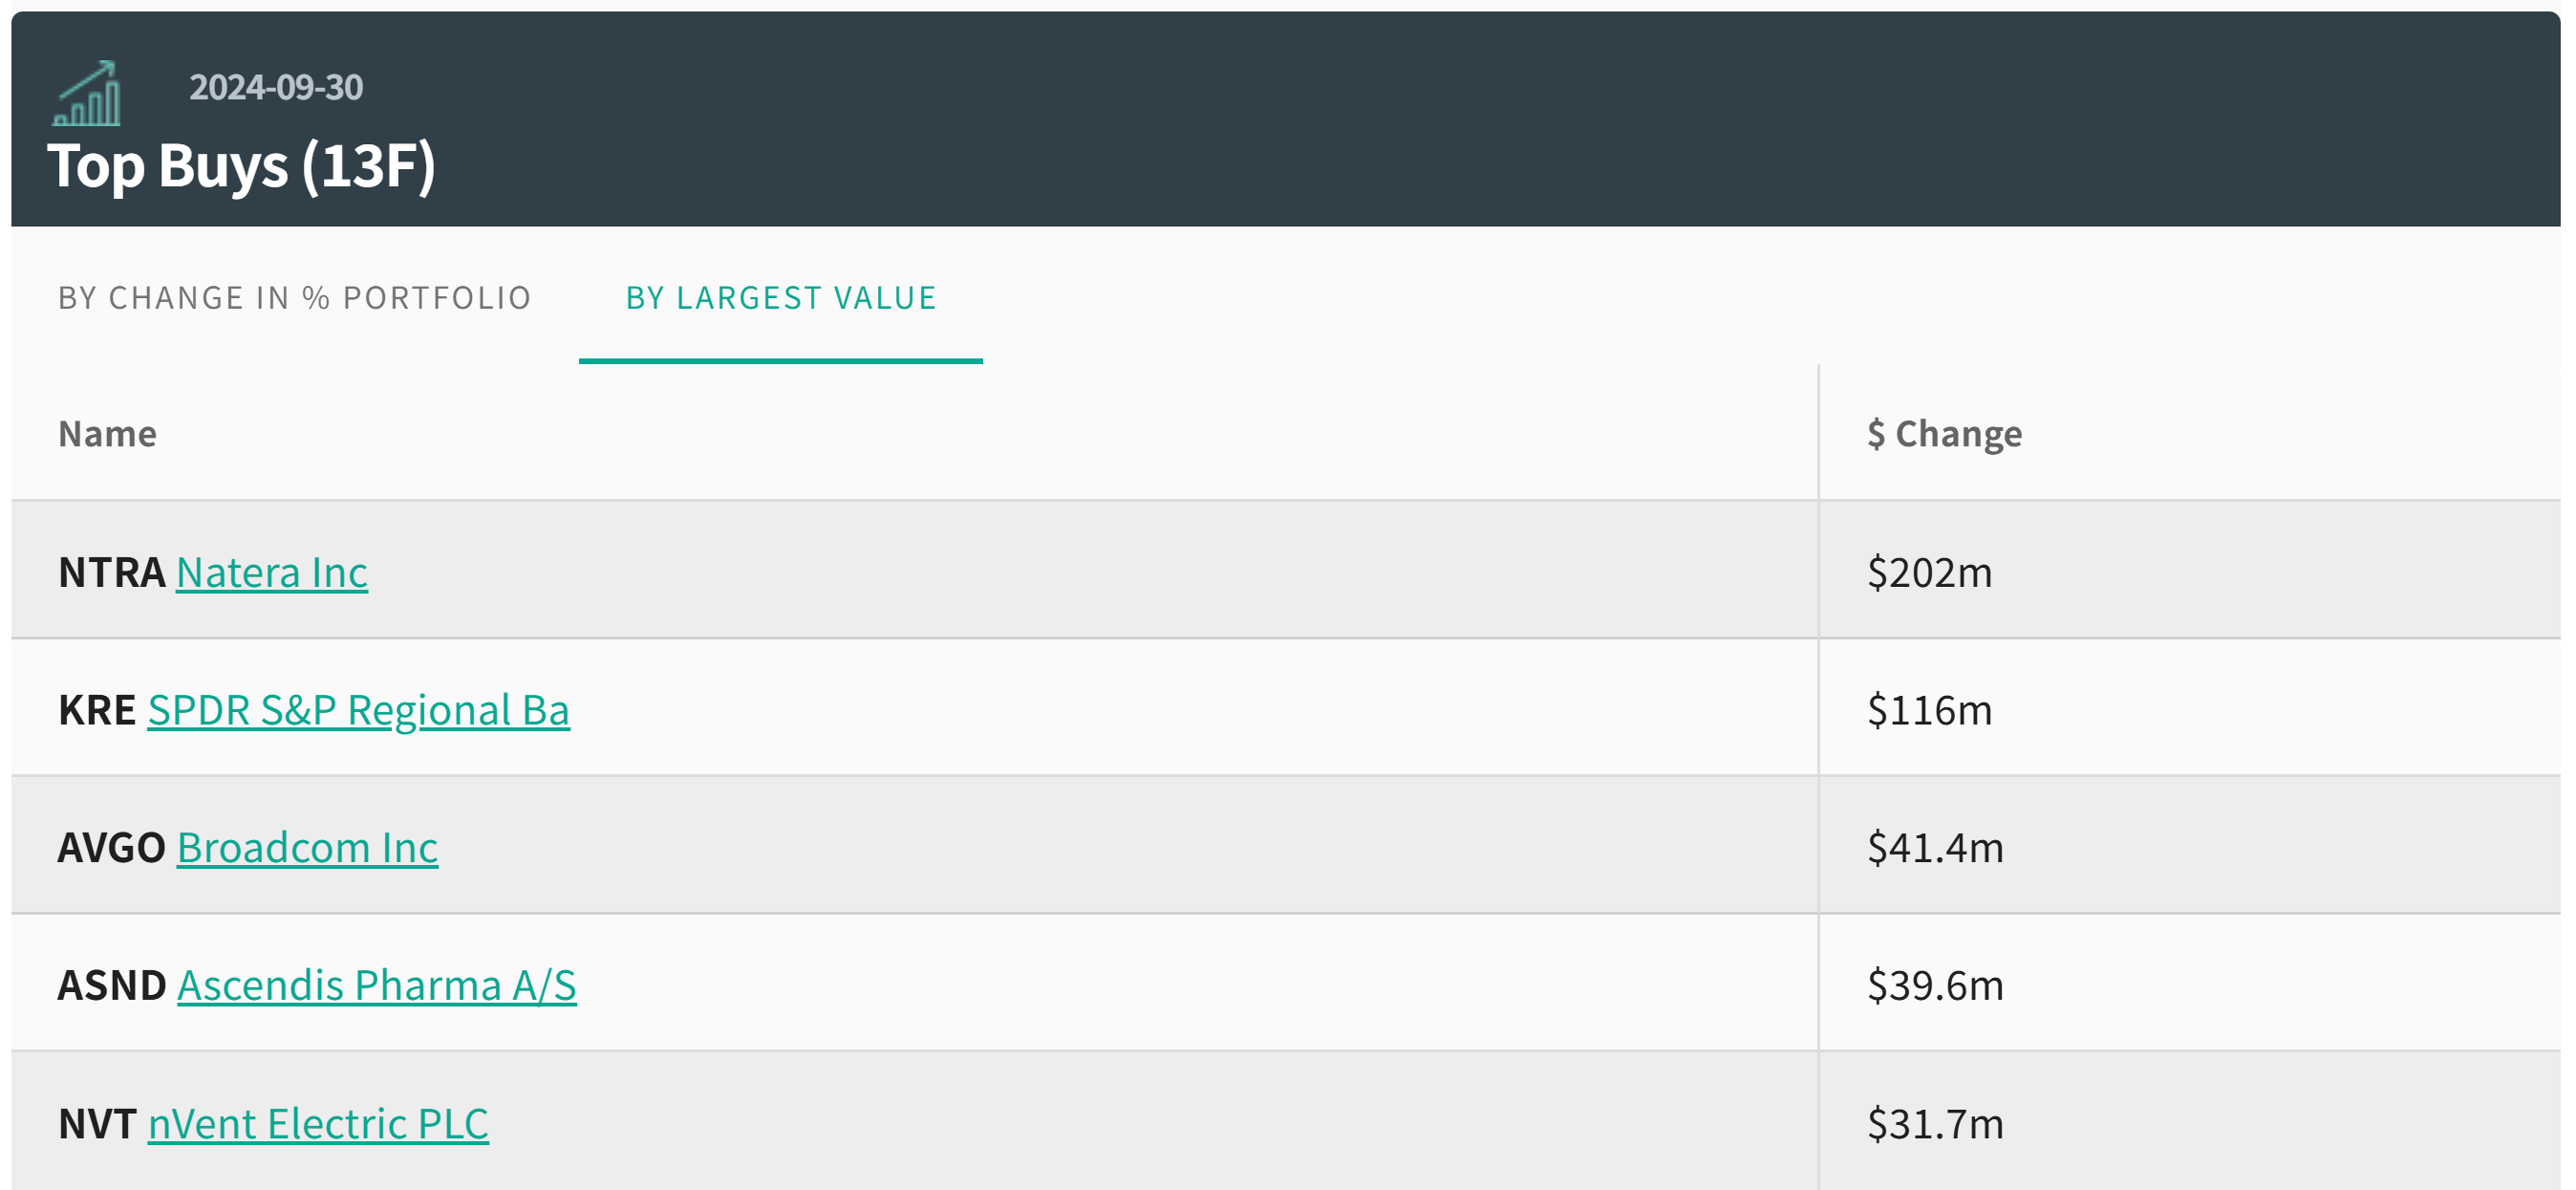
Task: Select the By Largest Value tab
Action: pos(780,298)
